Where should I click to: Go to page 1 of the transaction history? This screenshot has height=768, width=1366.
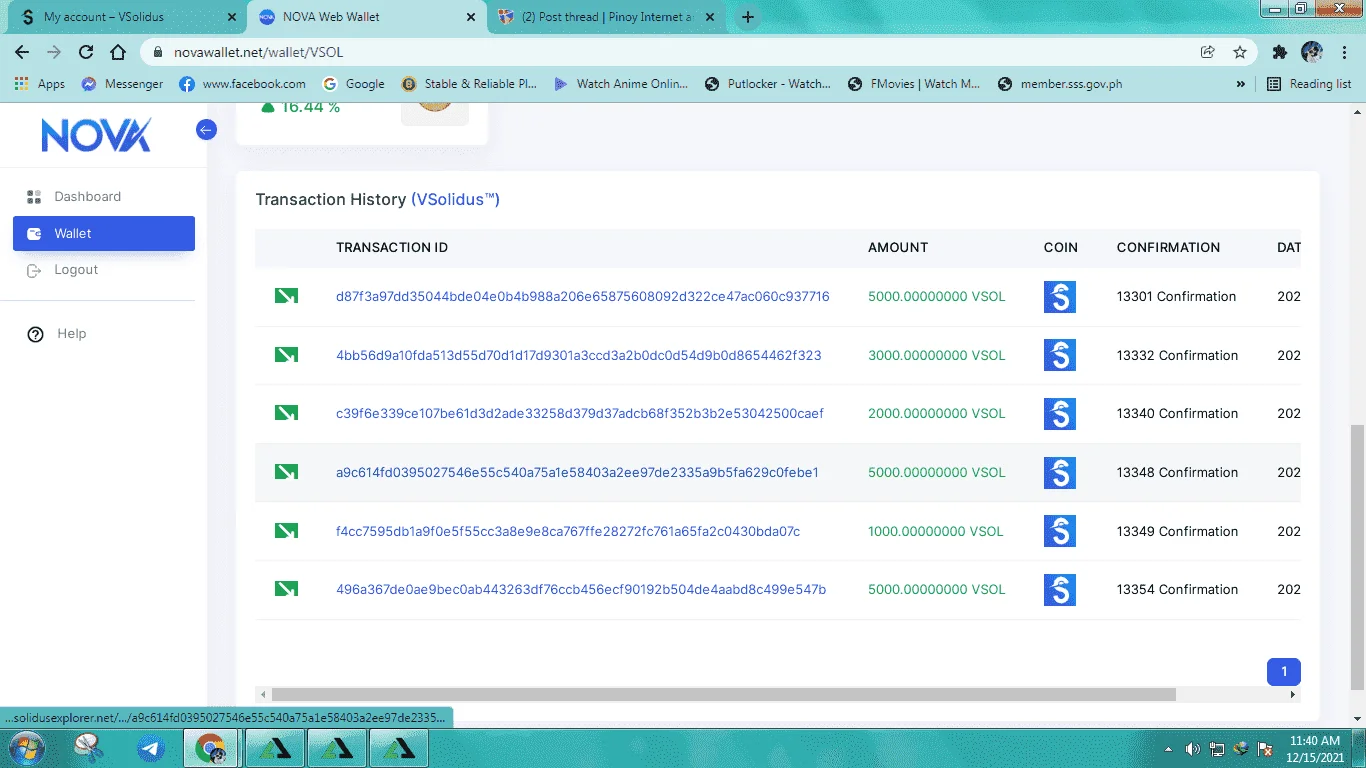coord(1284,672)
